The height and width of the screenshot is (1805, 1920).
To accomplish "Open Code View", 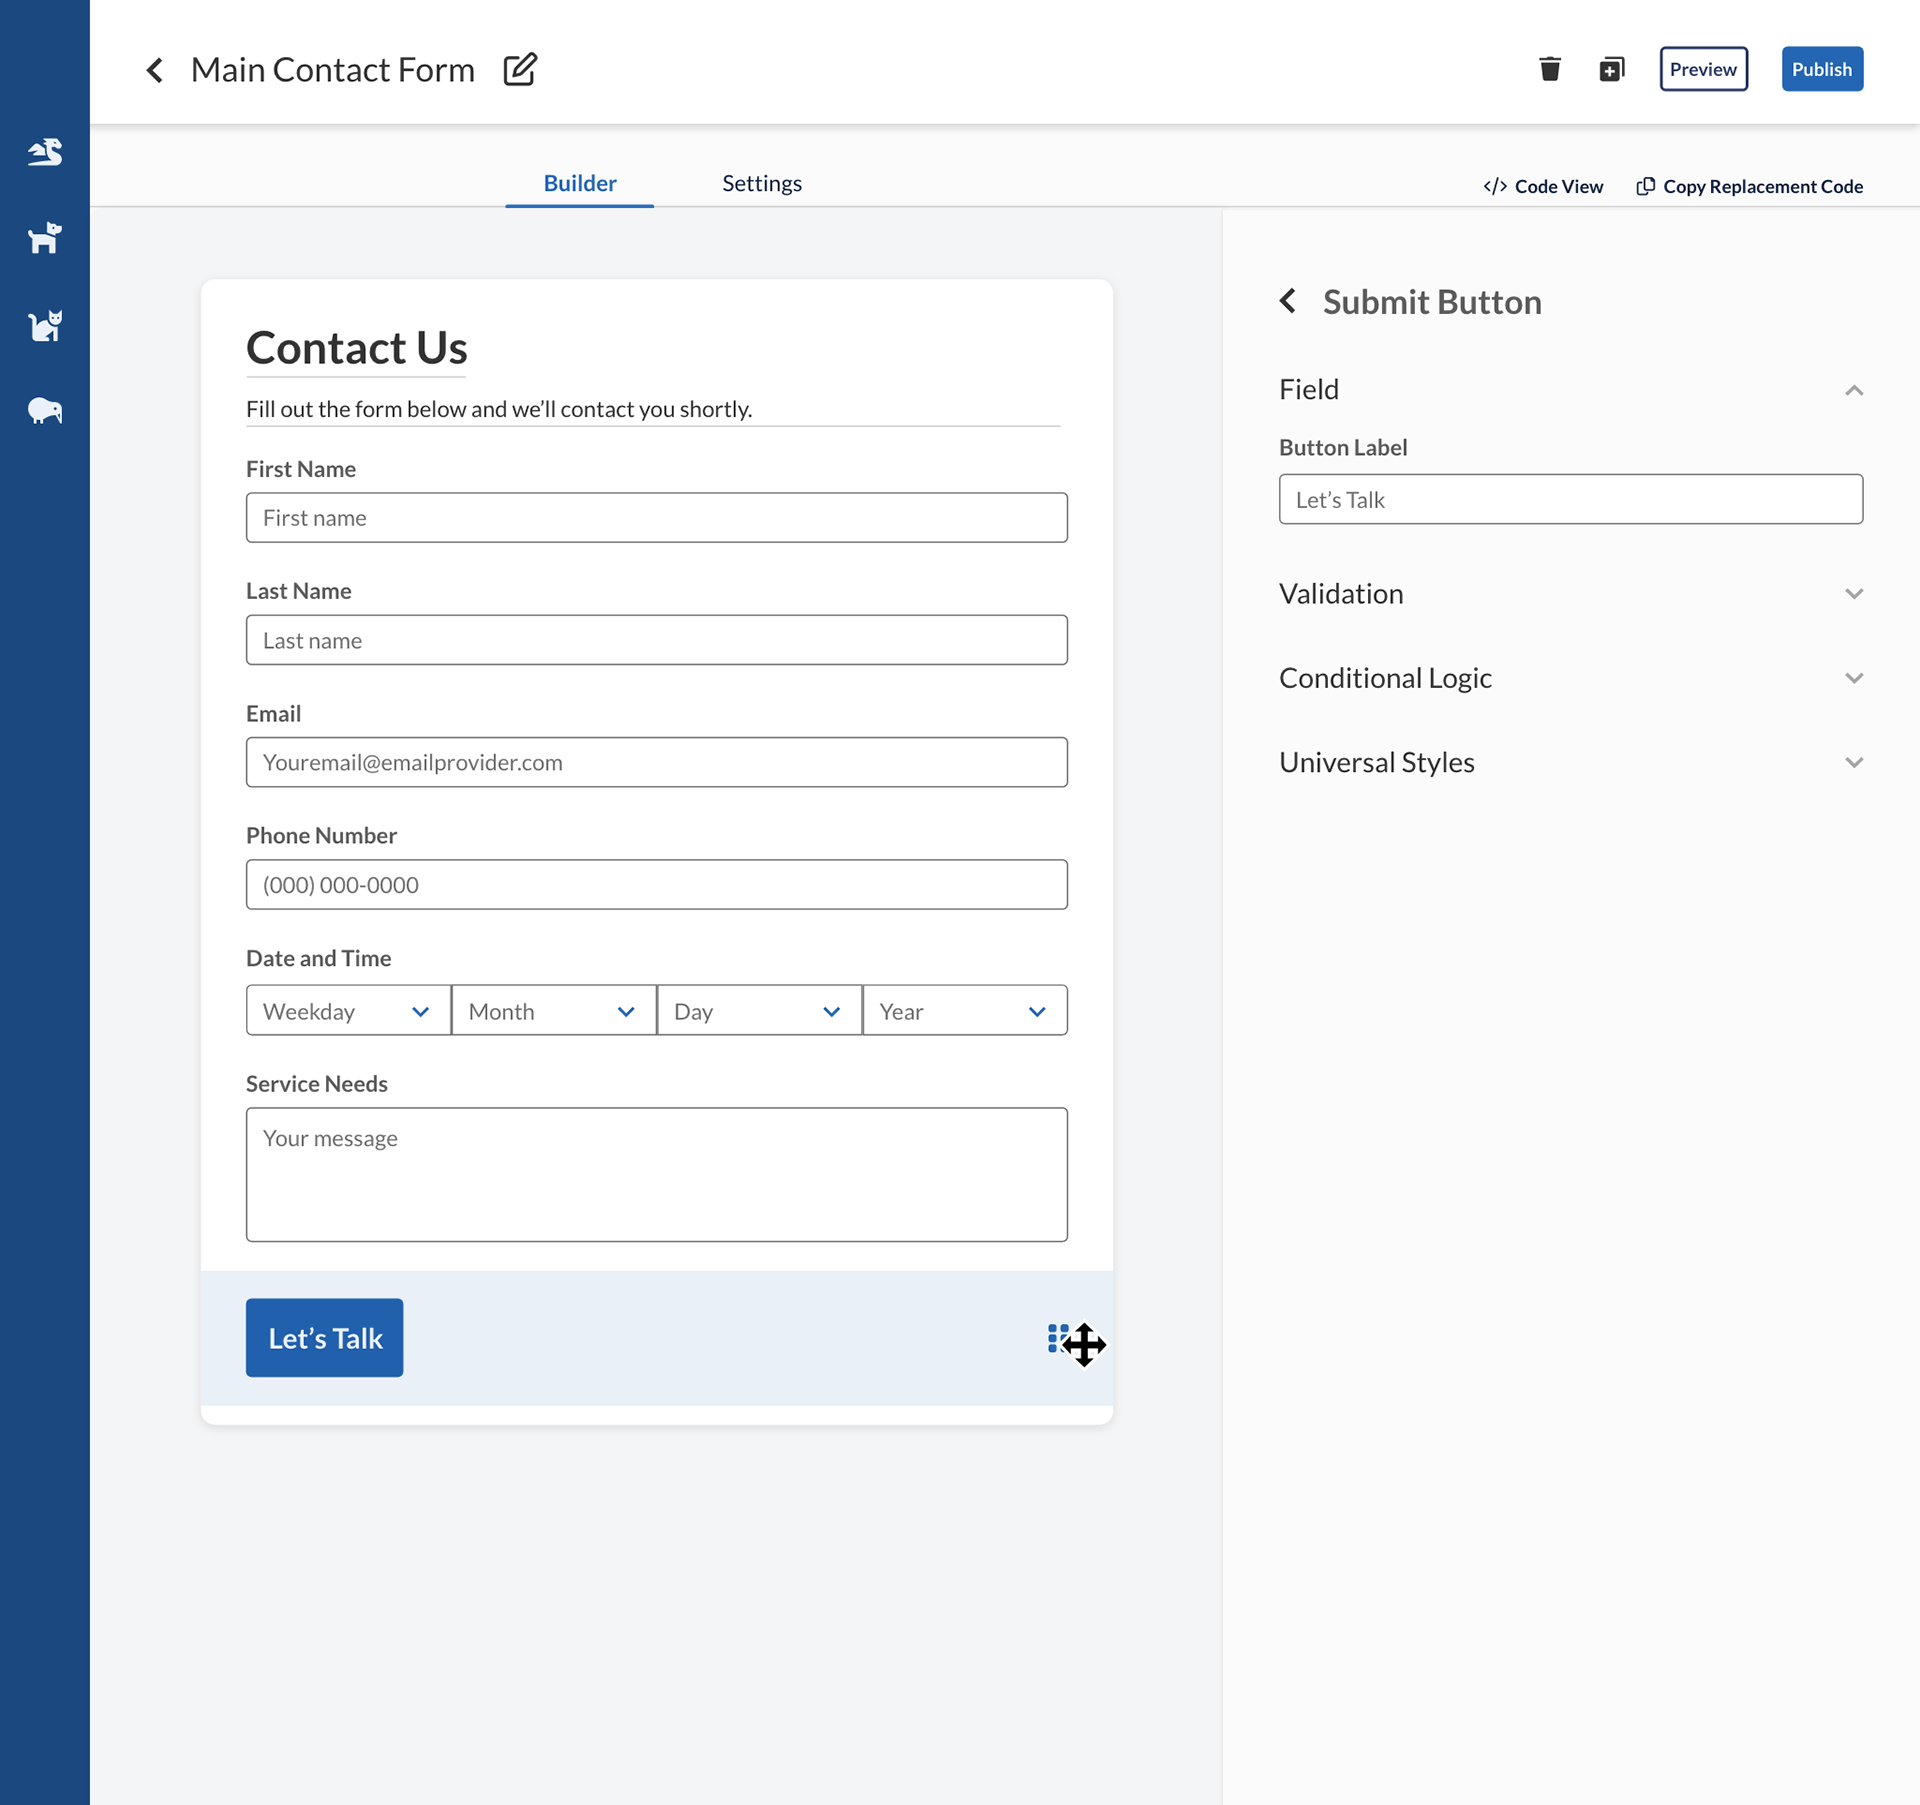I will click(x=1543, y=186).
